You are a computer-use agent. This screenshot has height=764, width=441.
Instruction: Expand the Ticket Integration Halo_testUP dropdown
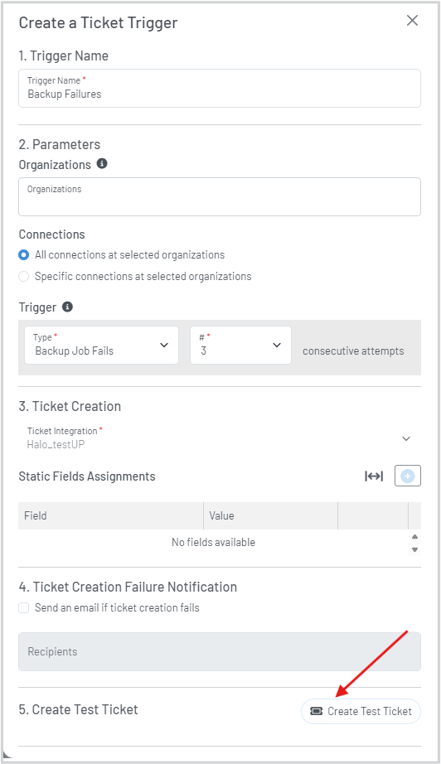pyautogui.click(x=219, y=438)
